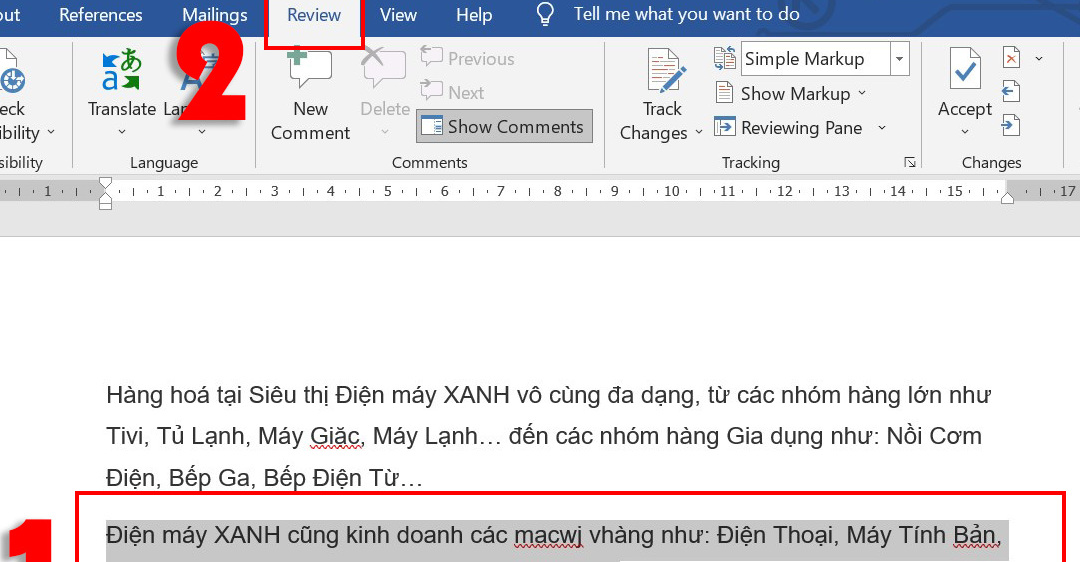Screen dimensions: 1080x562
Task: Click the Accept change icon
Action: (965, 69)
